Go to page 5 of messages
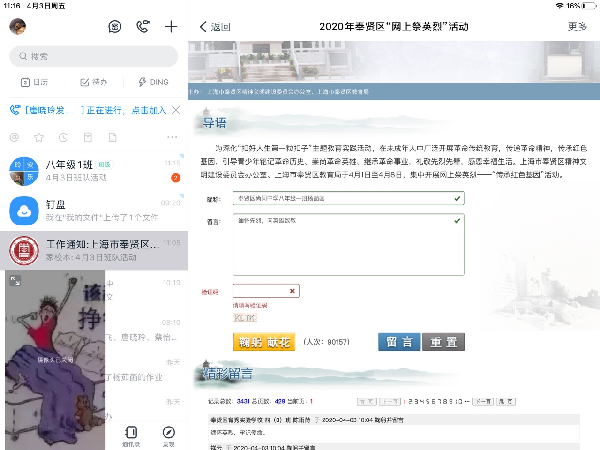Viewport: 600px width, 450px height. tap(428, 401)
